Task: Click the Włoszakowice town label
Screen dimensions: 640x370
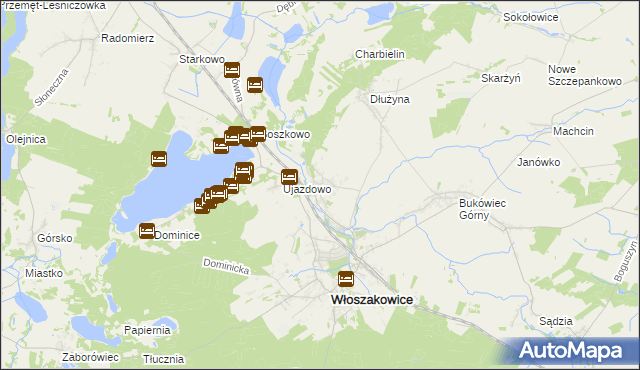Action: point(372,300)
